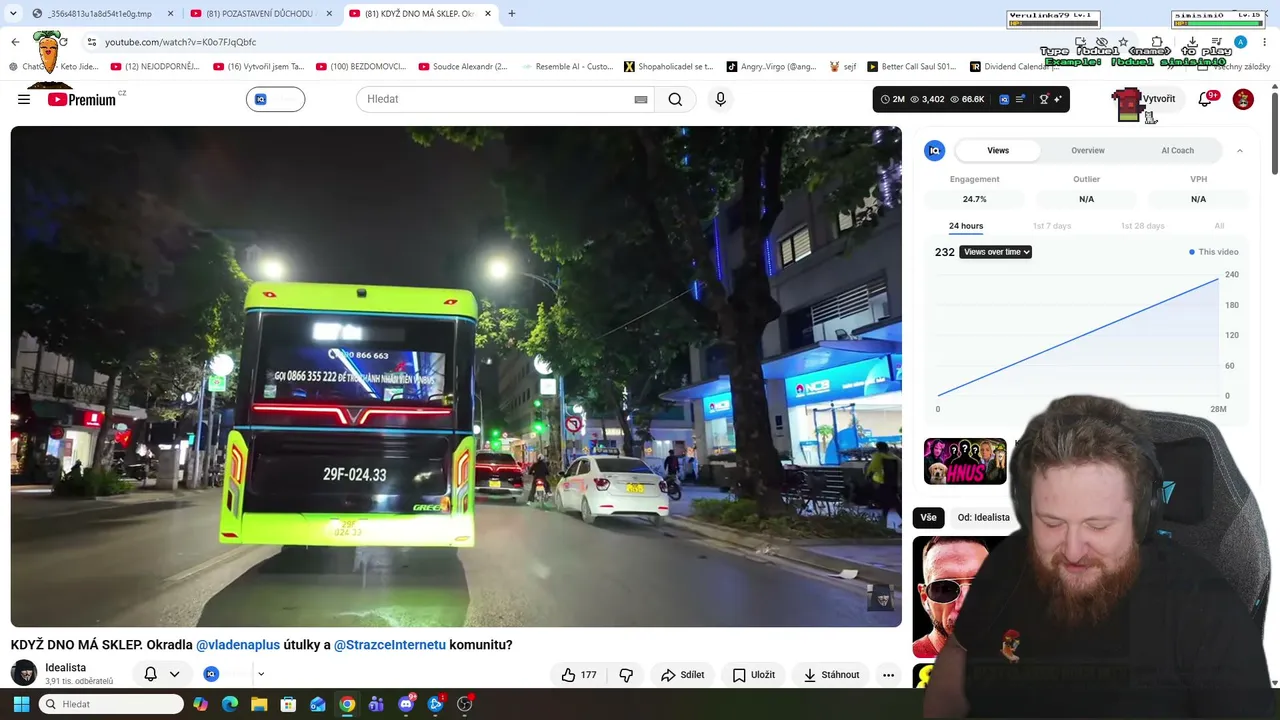Open the tab search dropdown in Chrome

tap(13, 14)
